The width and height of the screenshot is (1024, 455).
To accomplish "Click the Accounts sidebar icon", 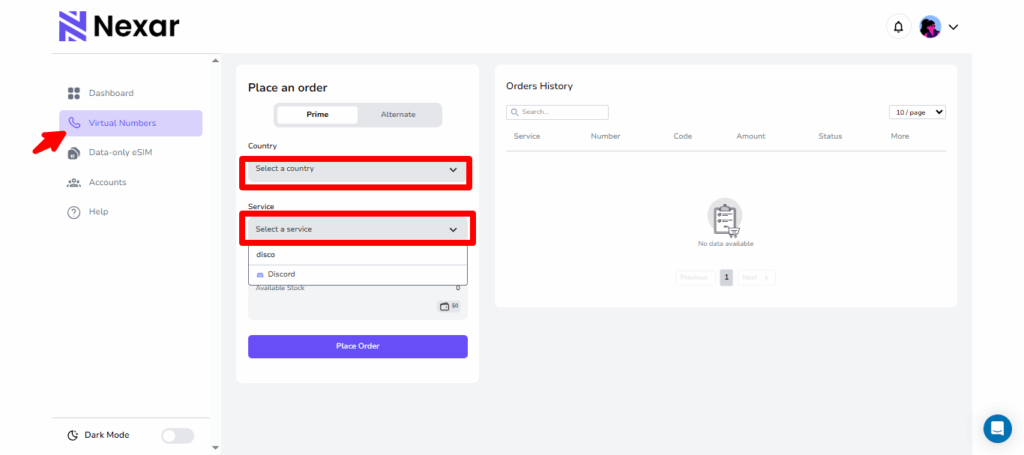I will click(74, 182).
